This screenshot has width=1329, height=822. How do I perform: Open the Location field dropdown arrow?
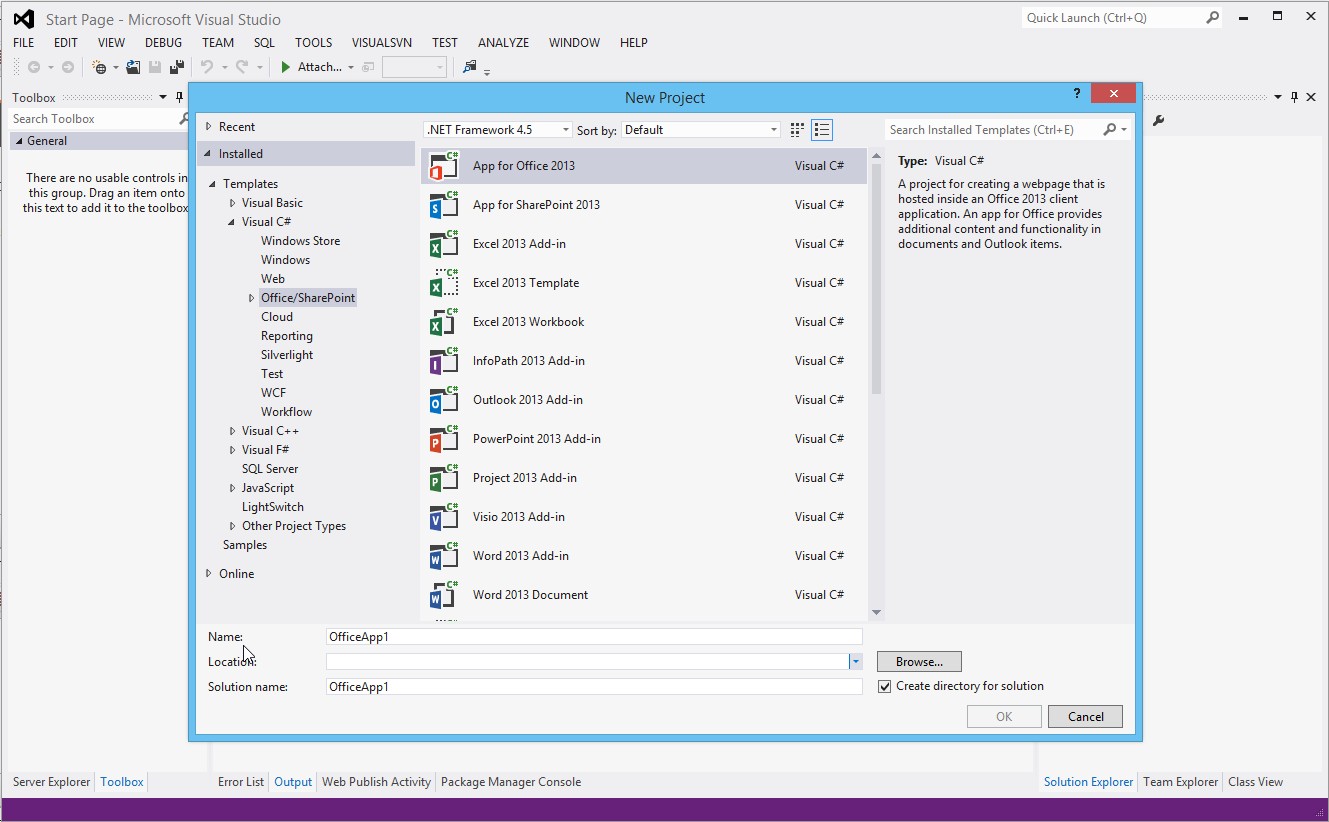pyautogui.click(x=855, y=661)
